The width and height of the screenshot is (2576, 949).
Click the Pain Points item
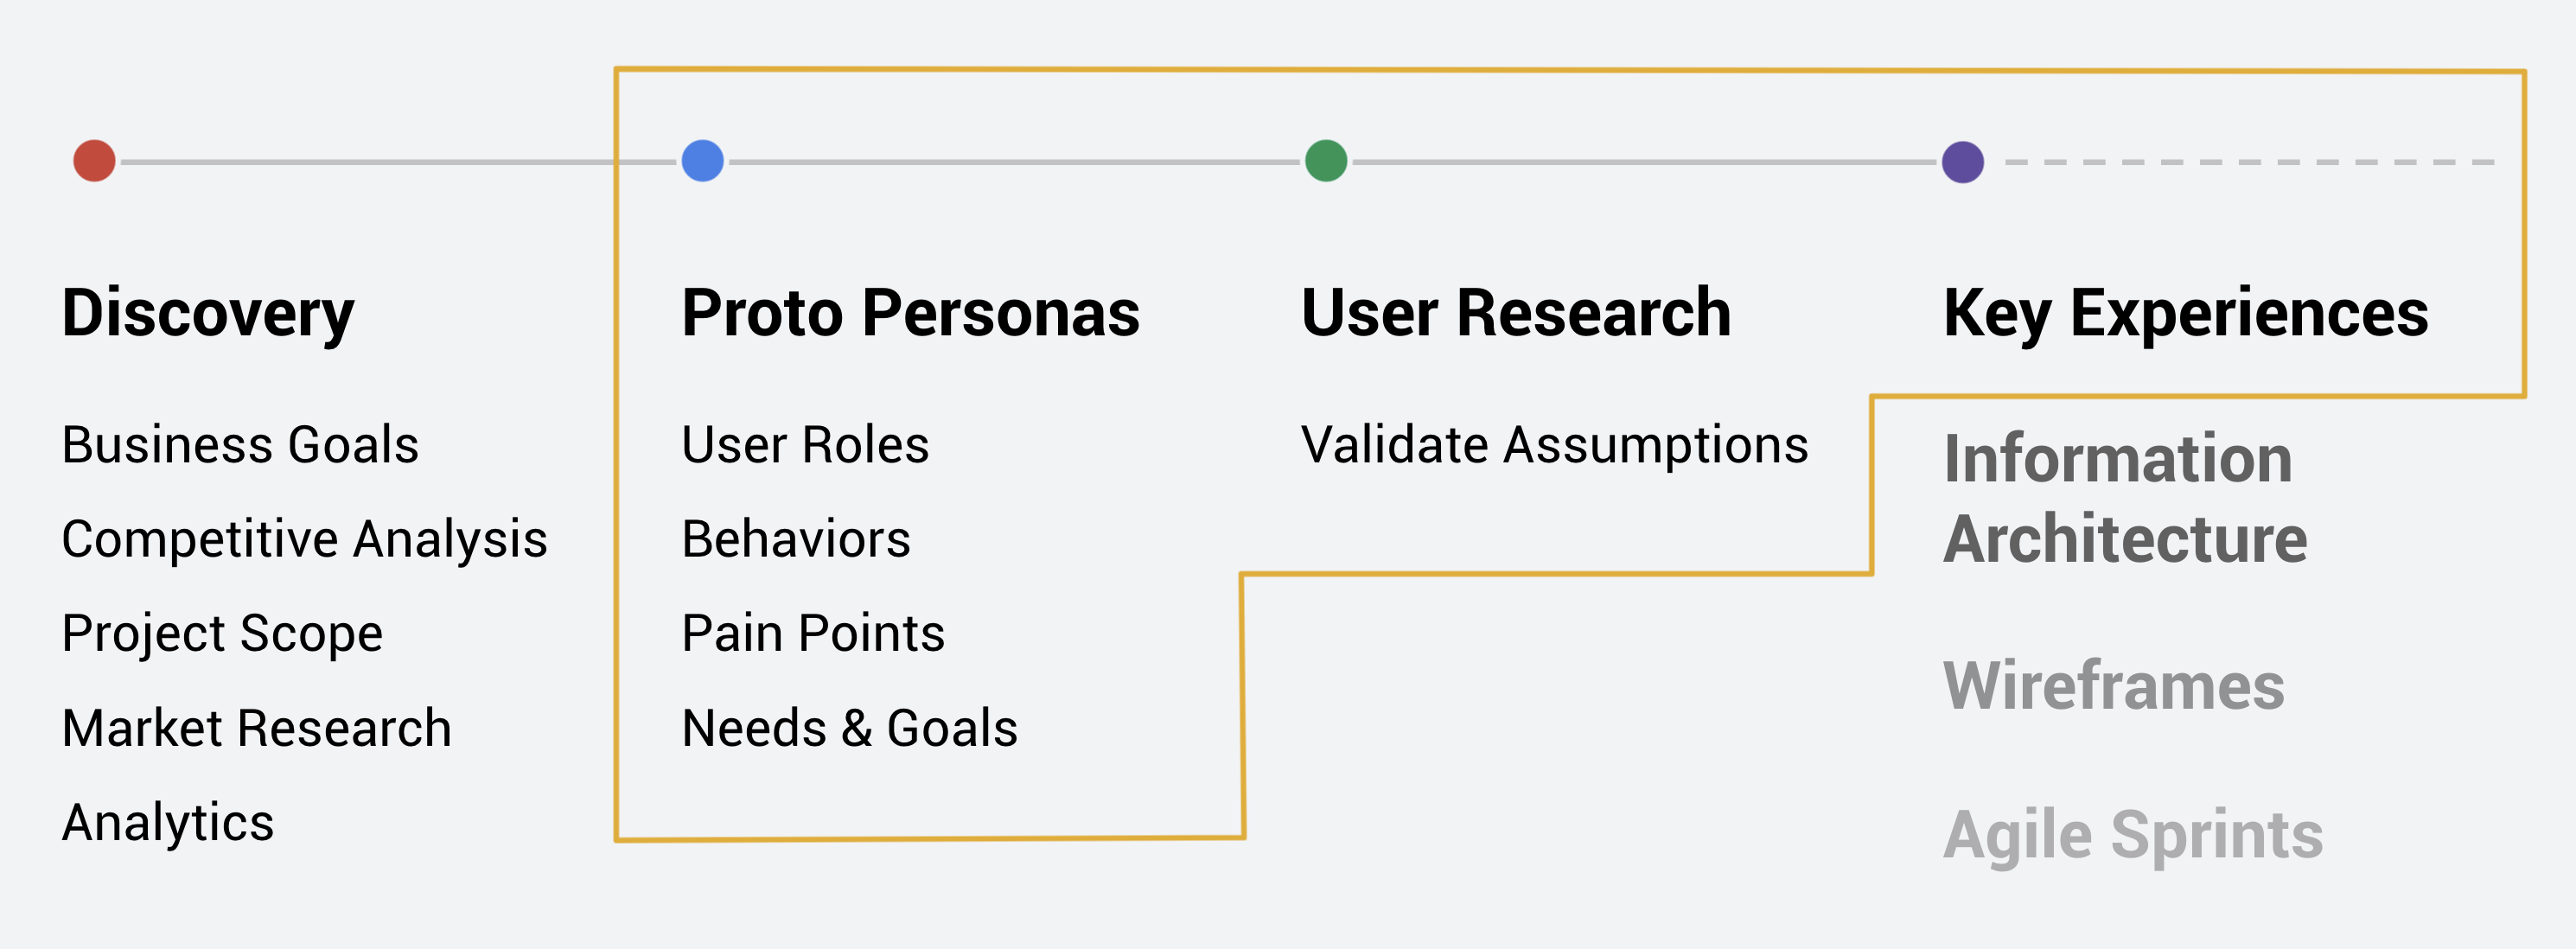click(813, 634)
